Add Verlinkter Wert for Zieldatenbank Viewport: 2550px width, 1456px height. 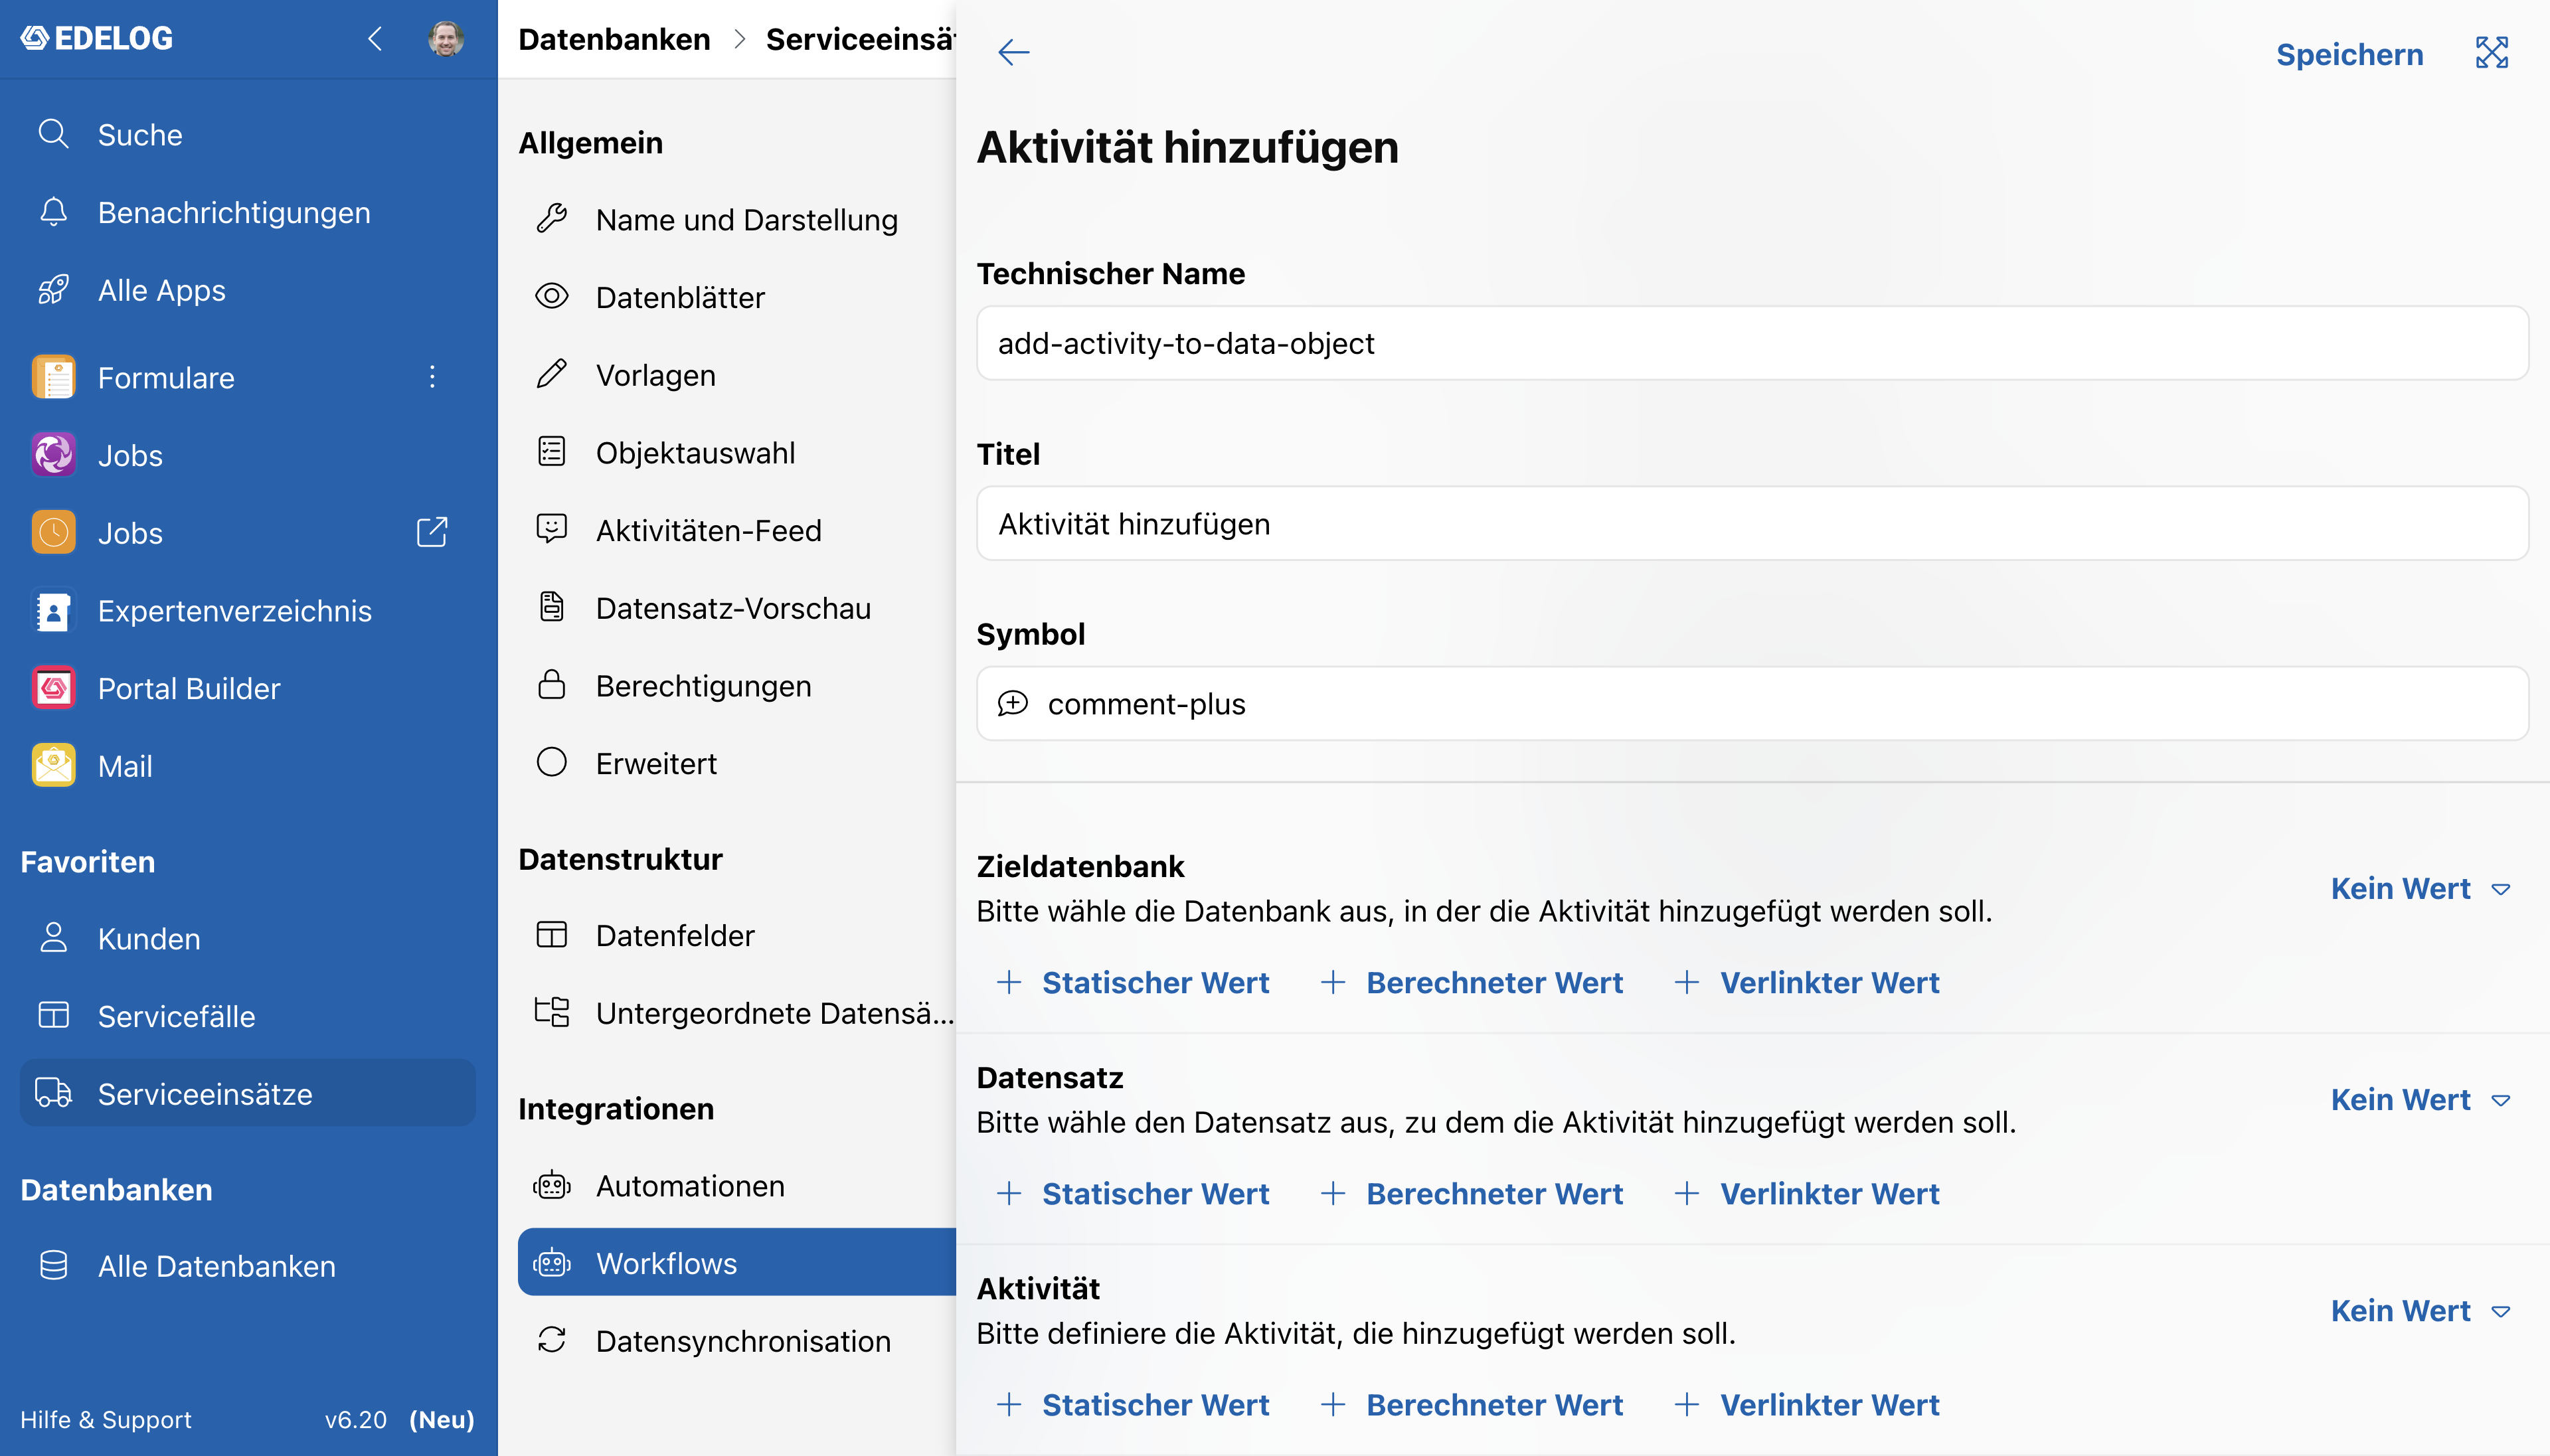[1807, 982]
